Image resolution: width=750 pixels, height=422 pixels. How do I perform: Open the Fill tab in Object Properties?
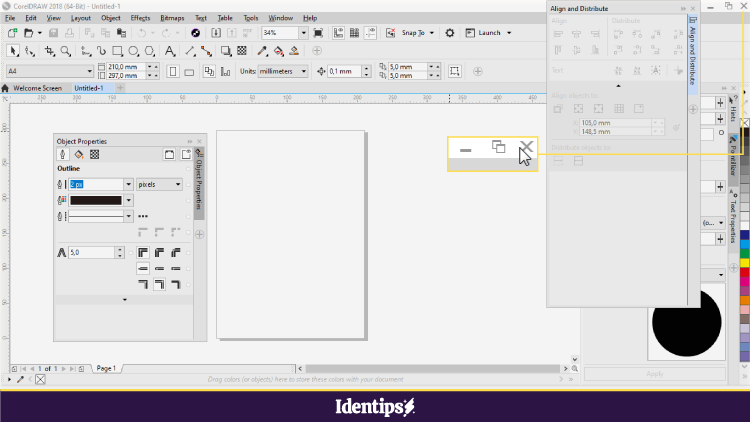click(x=78, y=155)
